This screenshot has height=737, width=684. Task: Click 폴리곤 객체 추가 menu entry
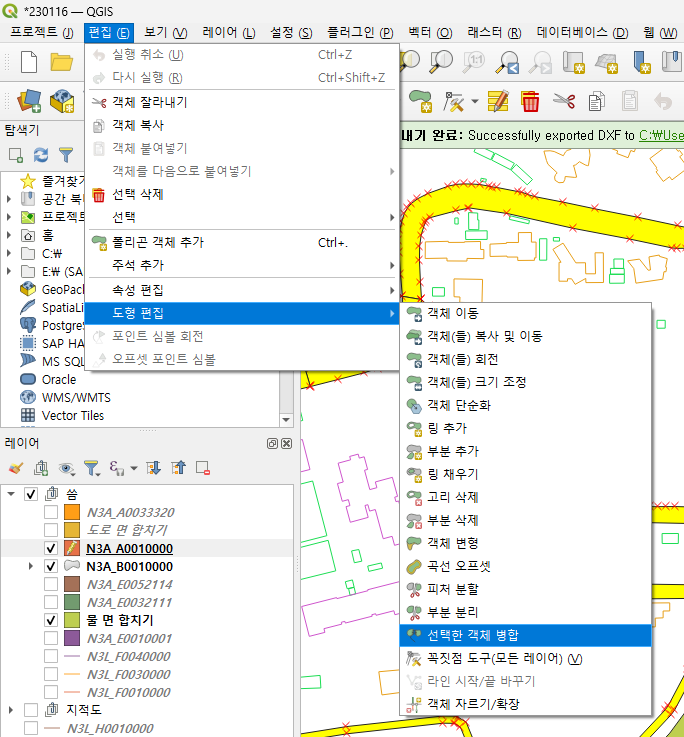click(242, 243)
